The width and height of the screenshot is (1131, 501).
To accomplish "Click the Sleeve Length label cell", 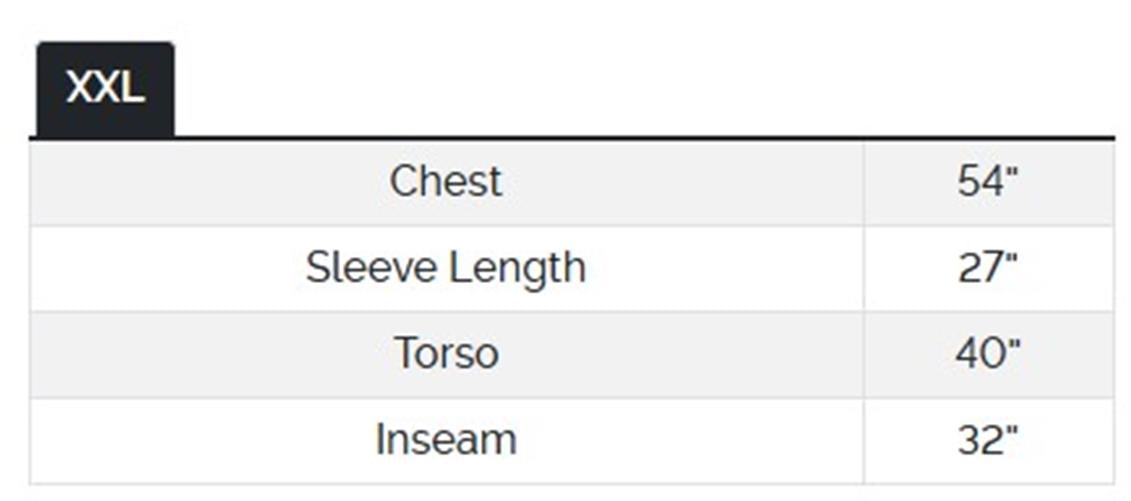I will 446,268.
